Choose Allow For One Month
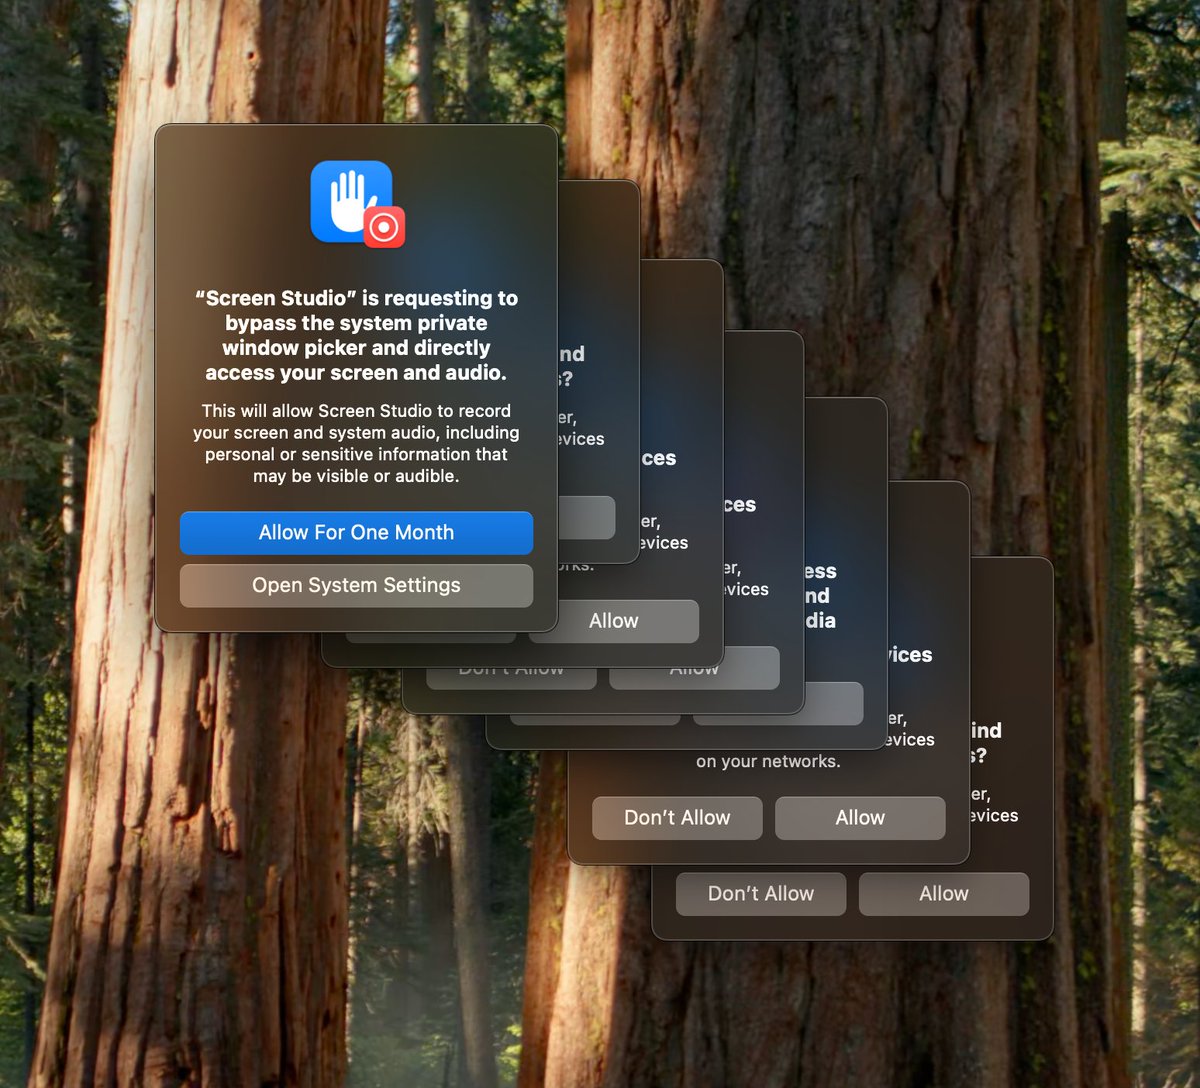The width and height of the screenshot is (1200, 1088). 356,533
